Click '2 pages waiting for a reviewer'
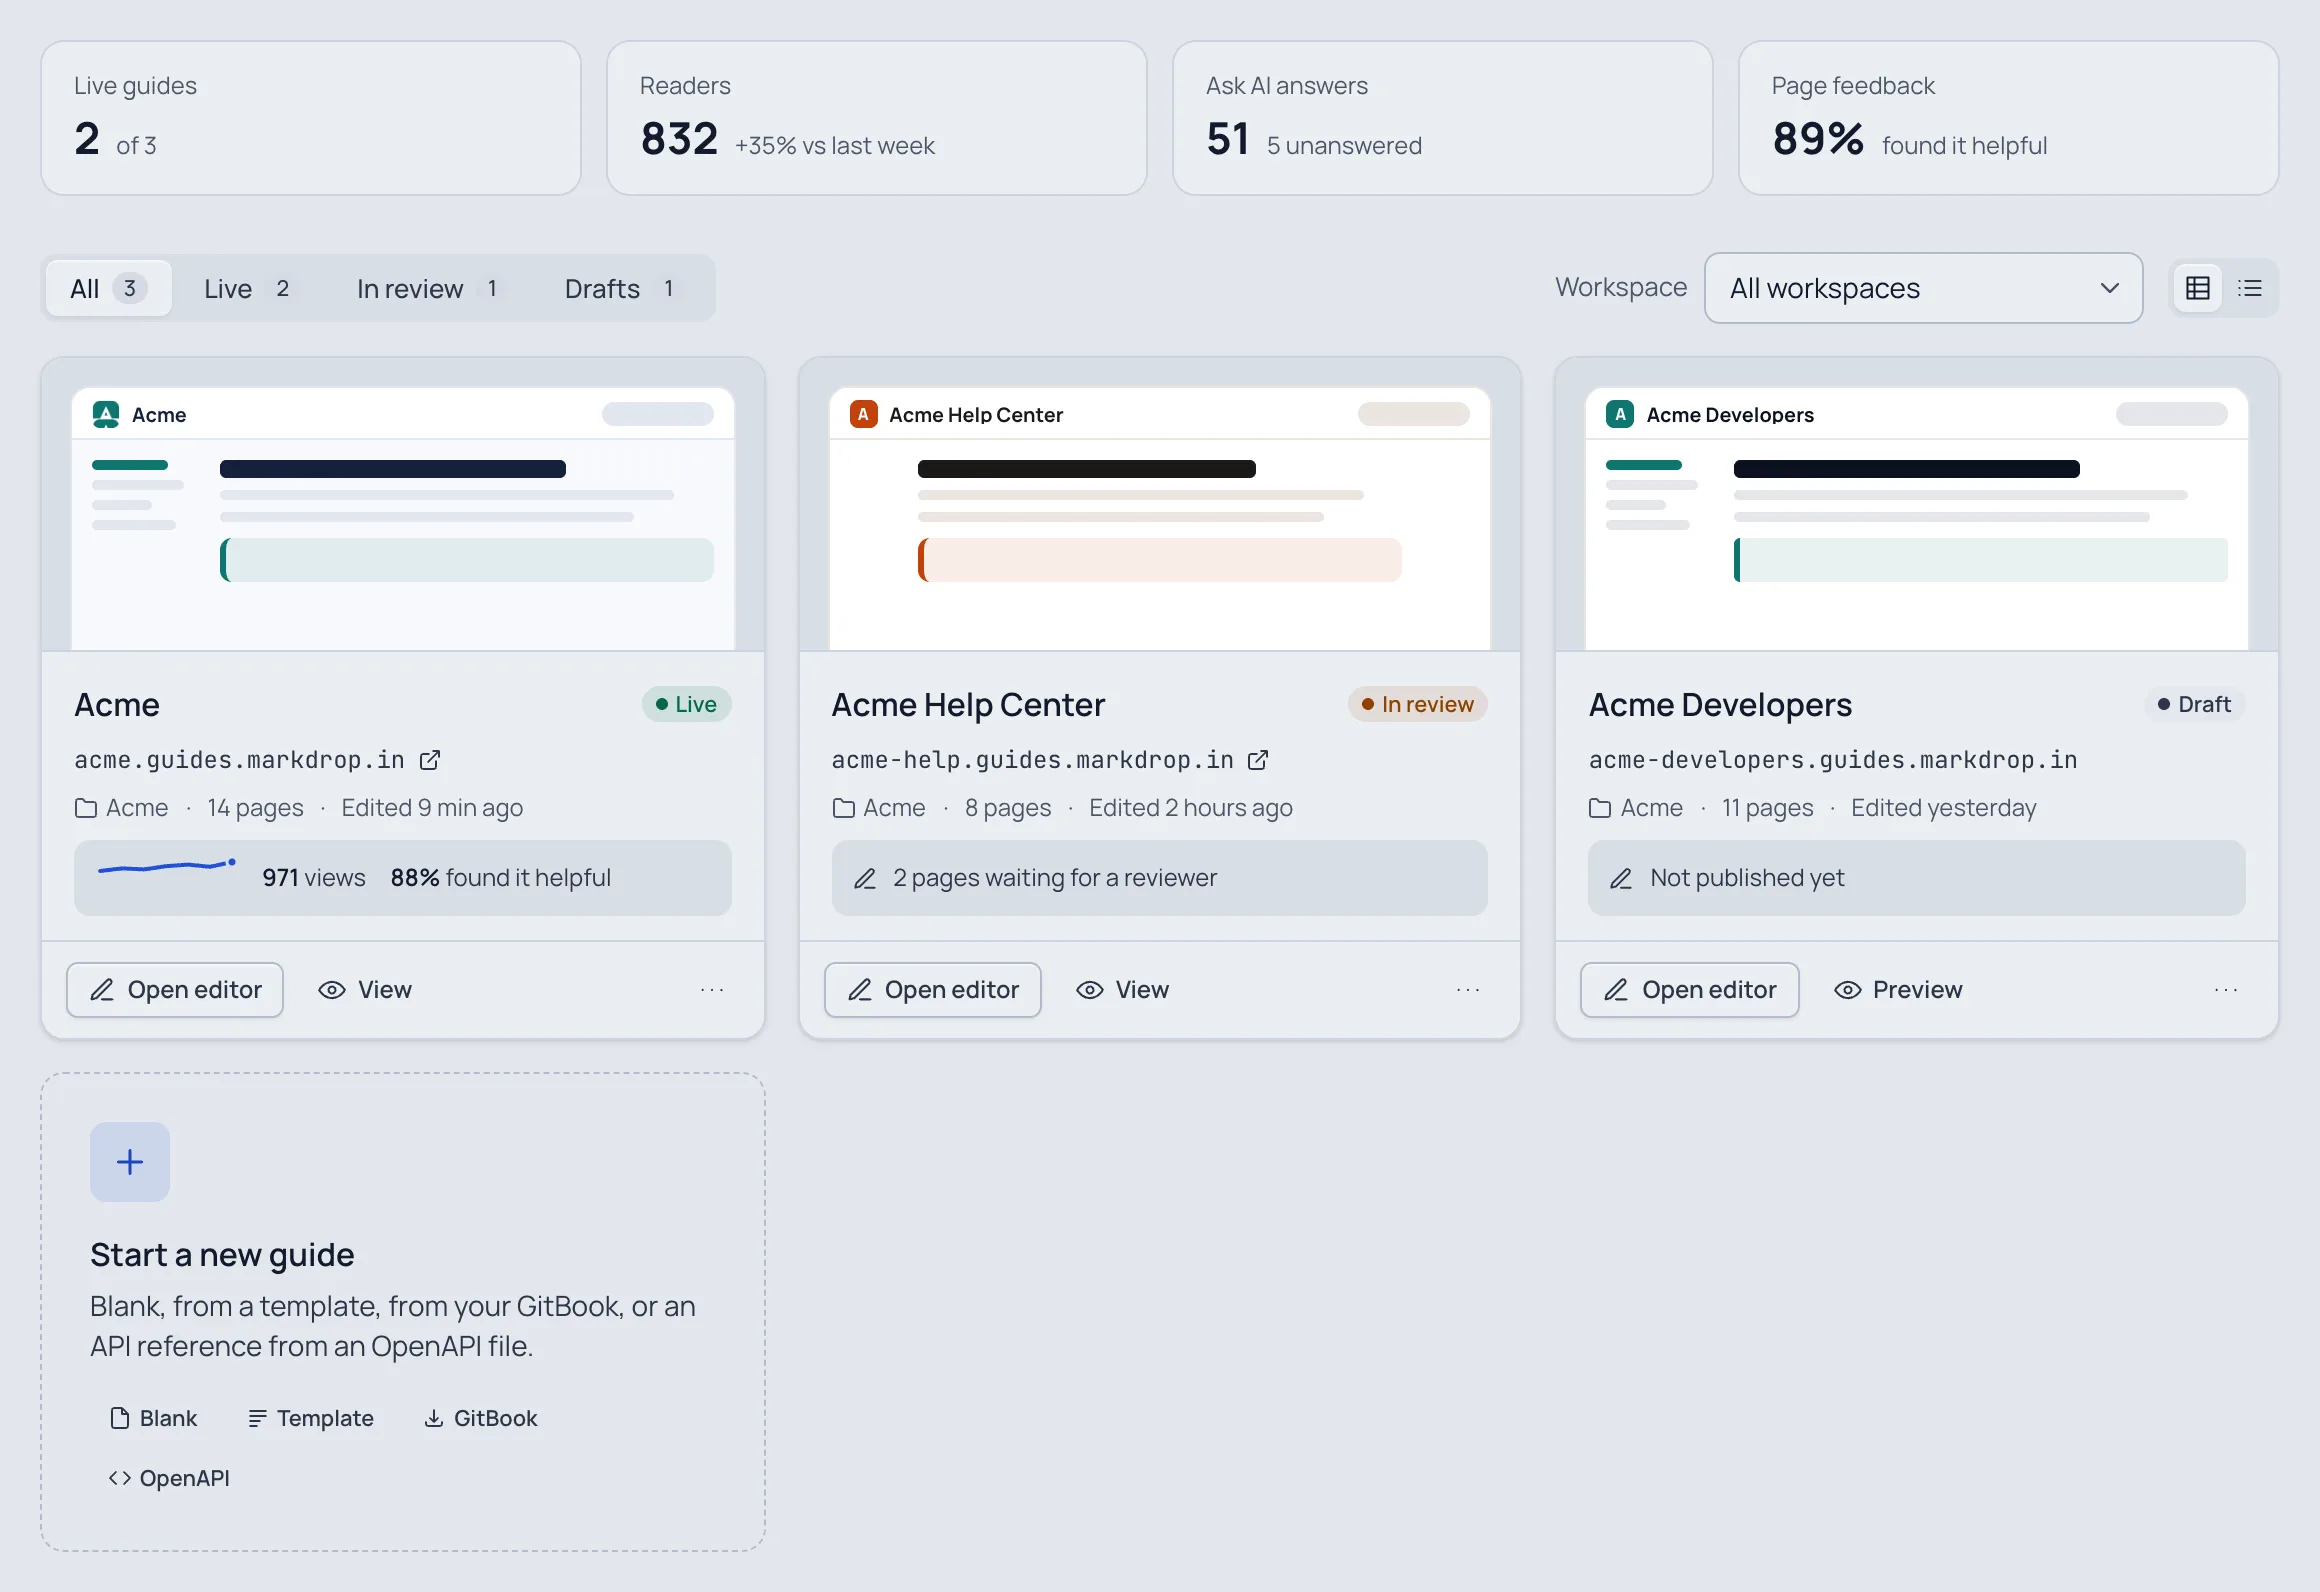 click(1160, 878)
